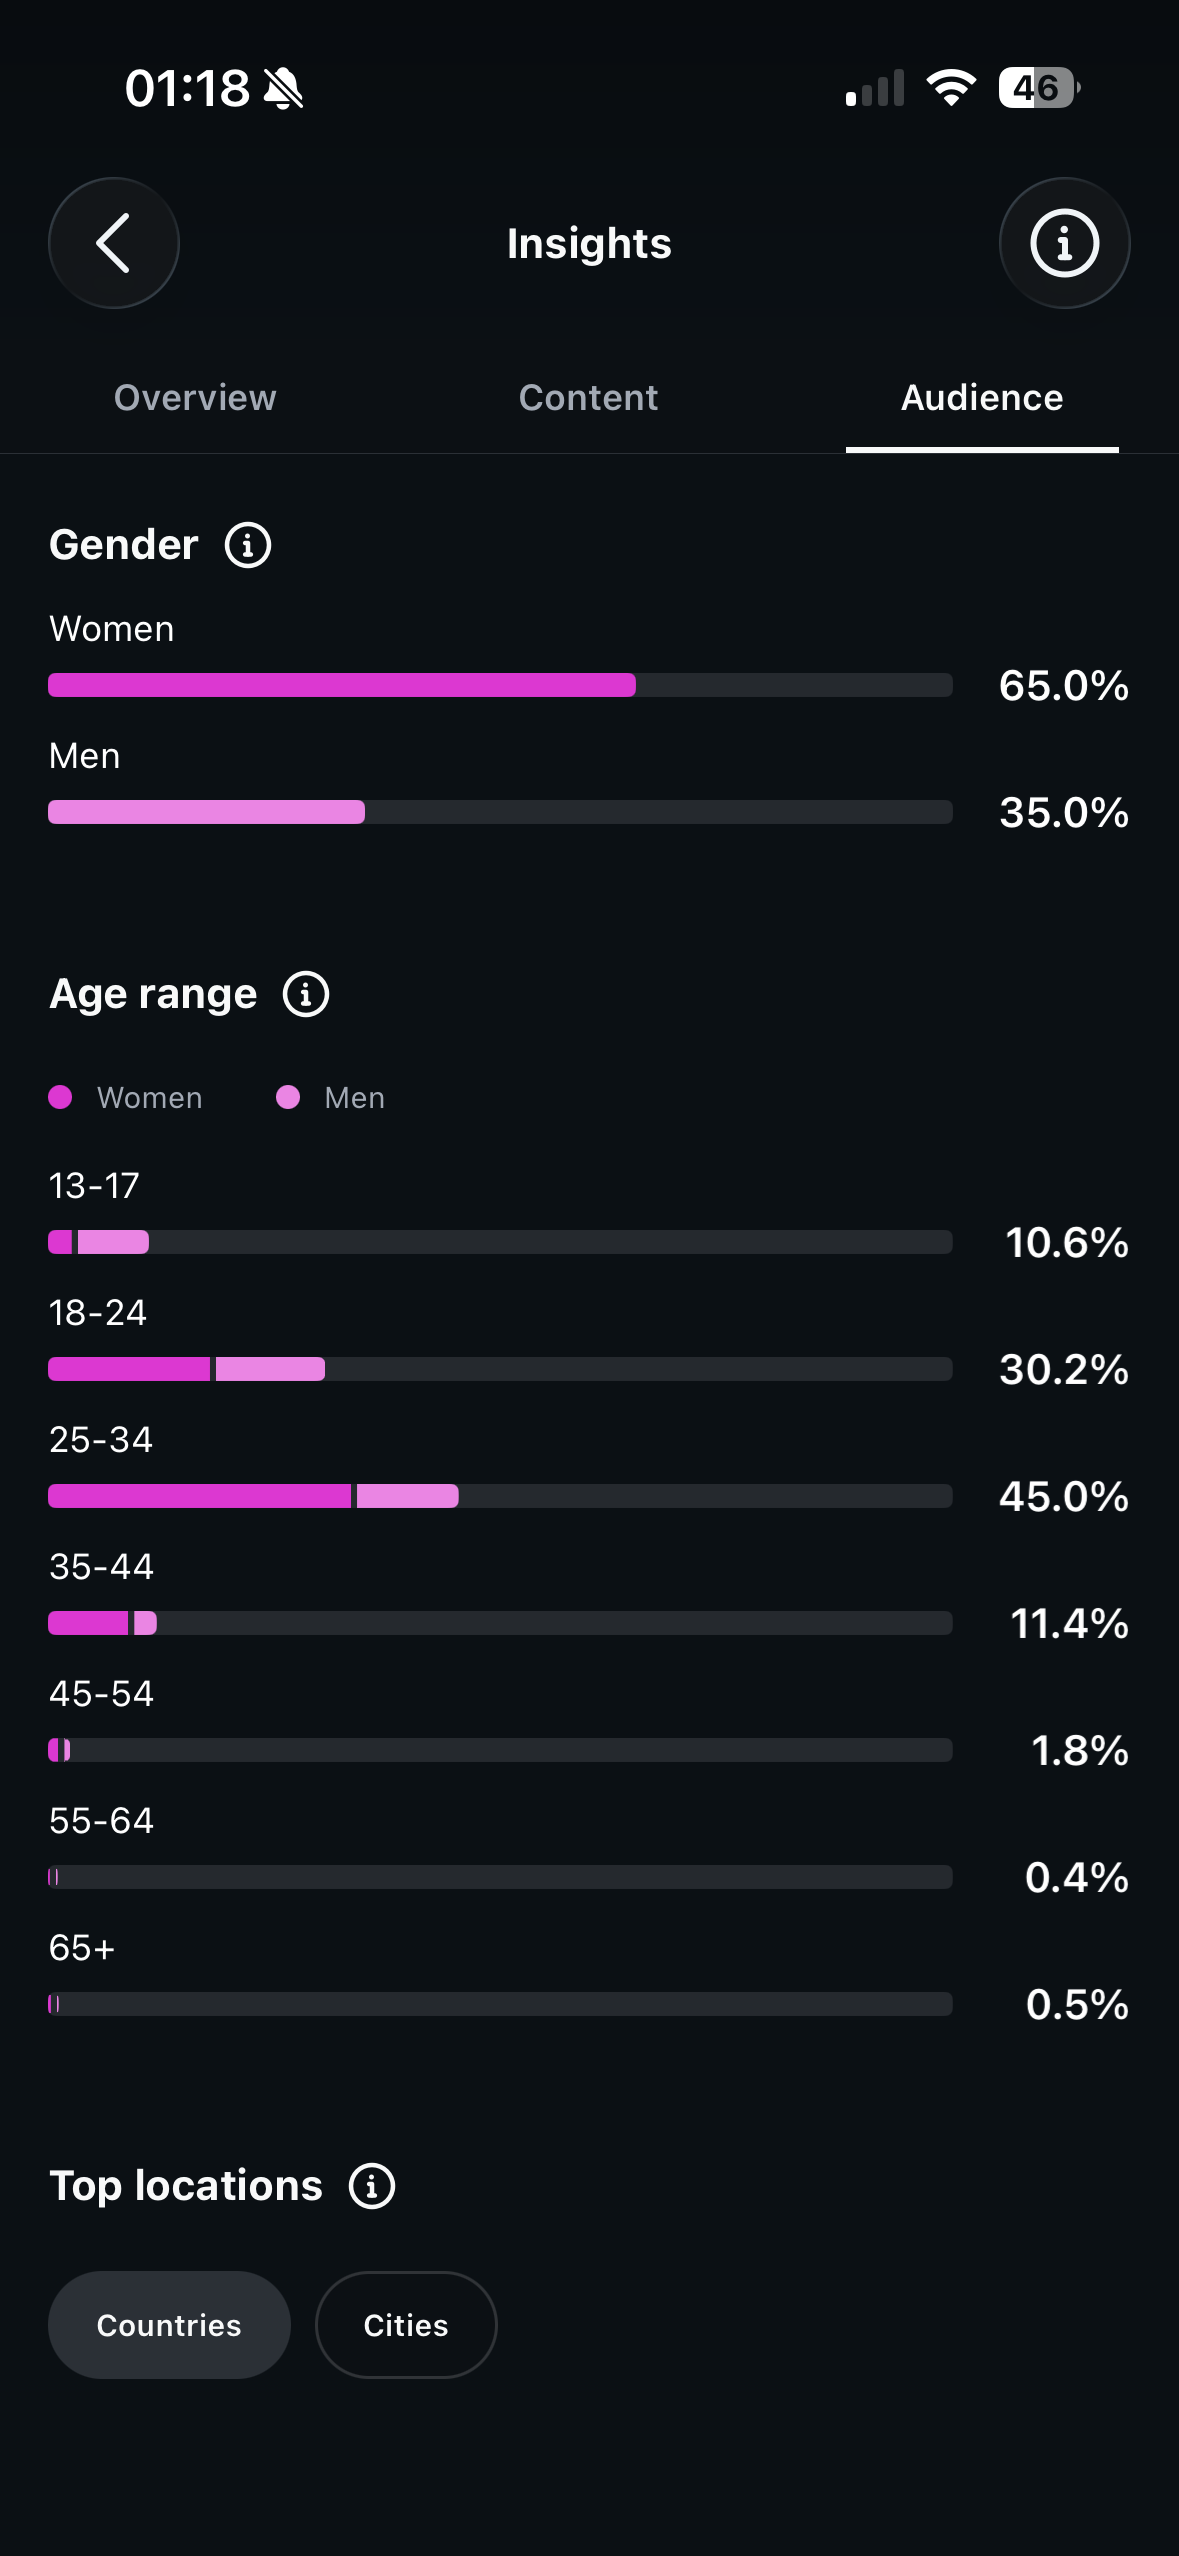
Task: Tap the 30.2% percentage value
Action: coord(1064,1369)
